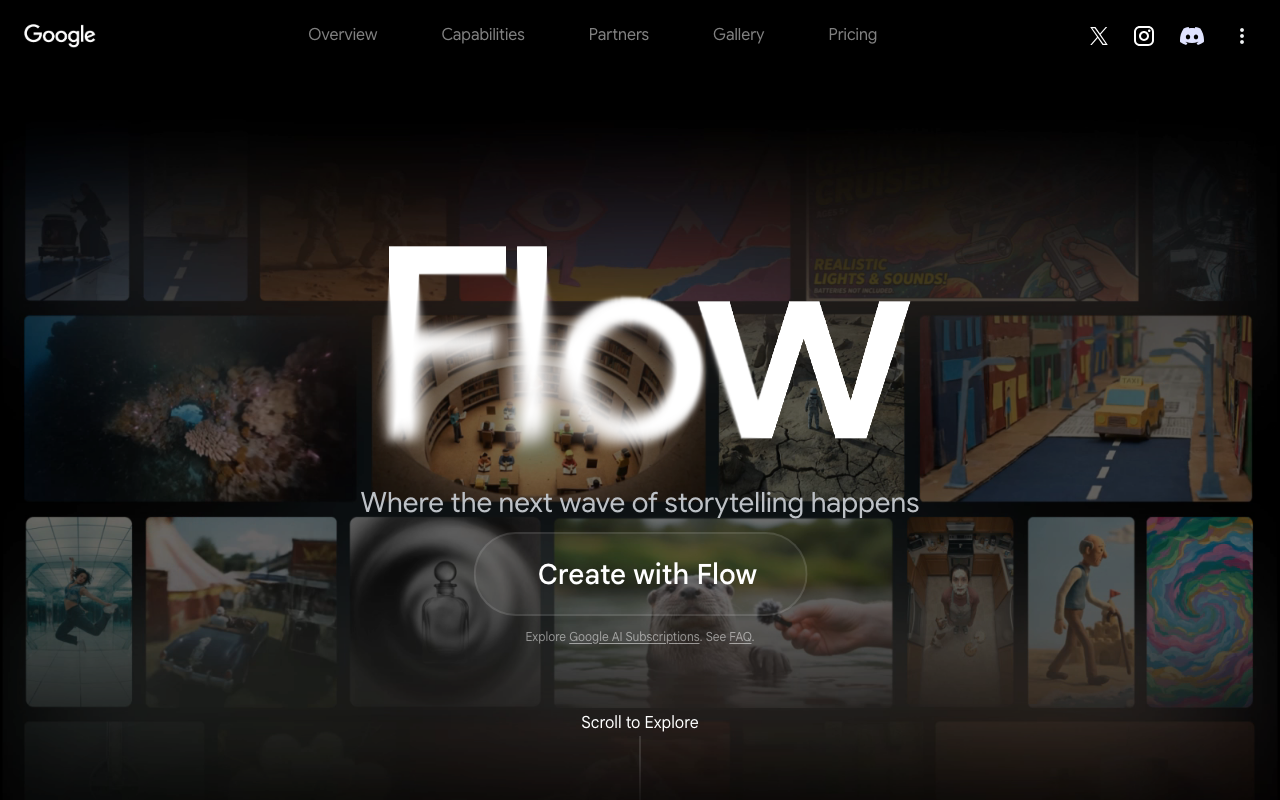
Task: Open the Instagram icon link
Action: [x=1144, y=36]
